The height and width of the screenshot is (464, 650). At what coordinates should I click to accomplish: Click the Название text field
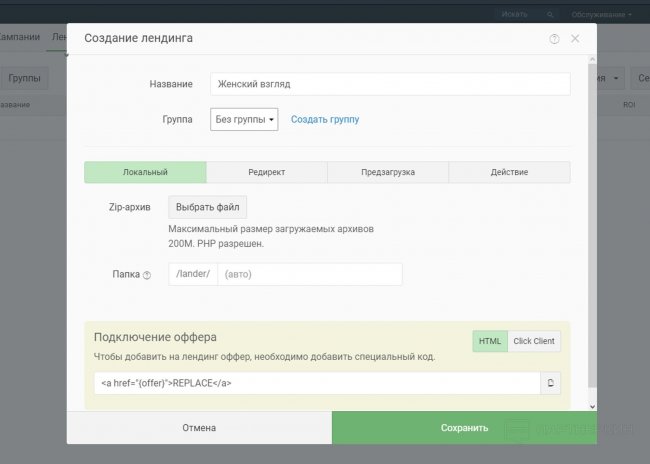tap(390, 84)
